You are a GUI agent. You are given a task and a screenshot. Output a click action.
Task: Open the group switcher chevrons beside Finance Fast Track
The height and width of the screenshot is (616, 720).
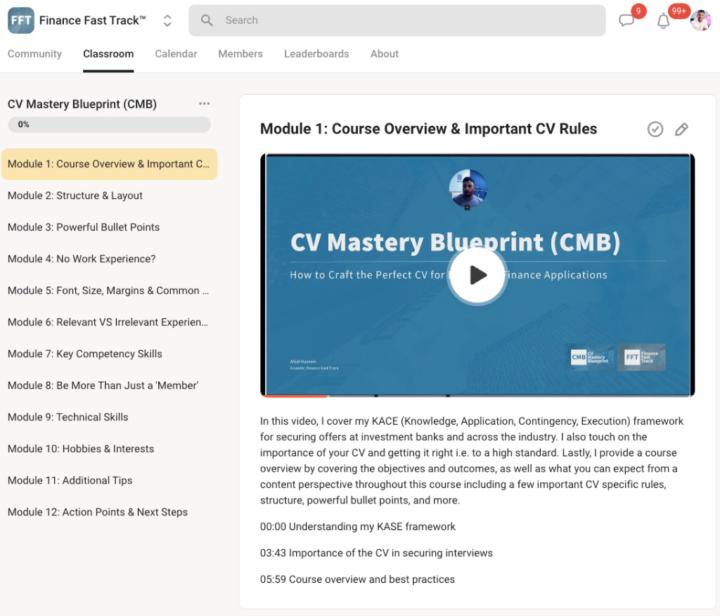coord(167,21)
